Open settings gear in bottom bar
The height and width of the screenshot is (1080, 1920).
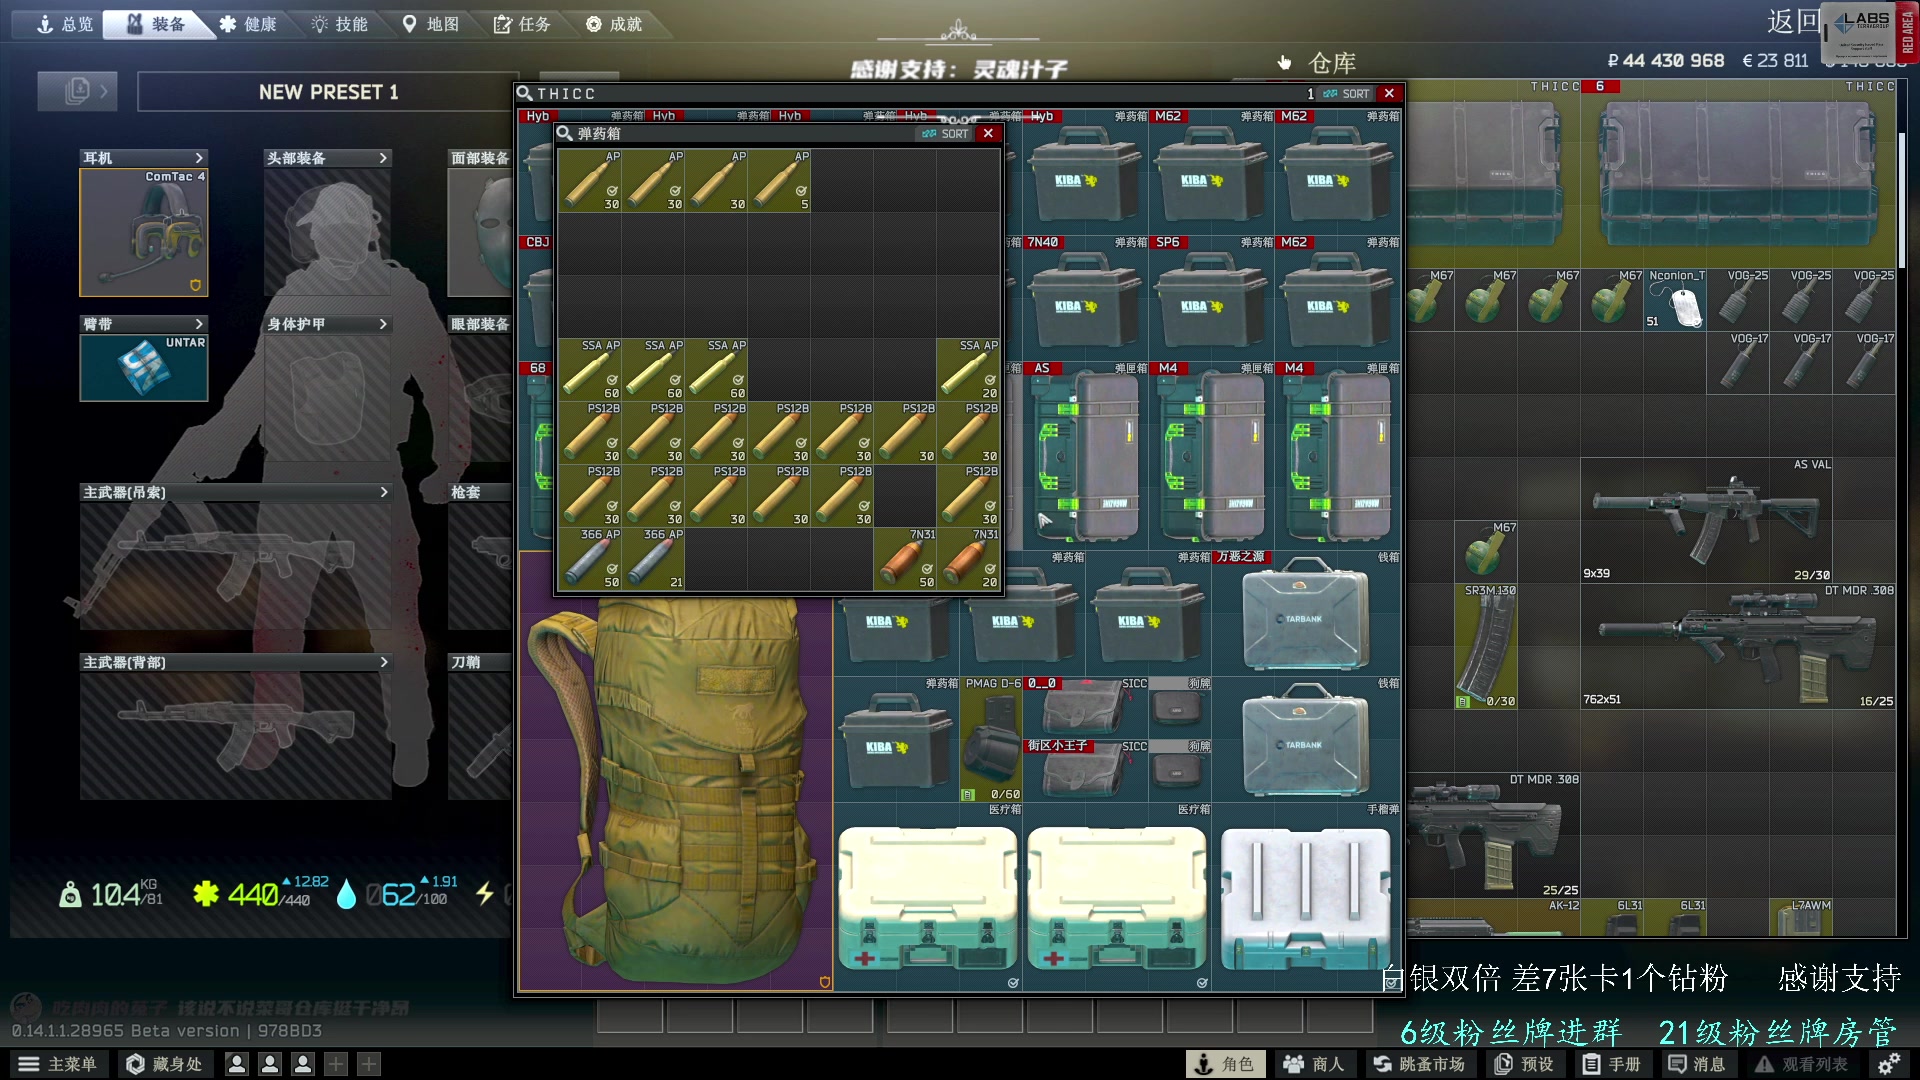pyautogui.click(x=1888, y=1064)
